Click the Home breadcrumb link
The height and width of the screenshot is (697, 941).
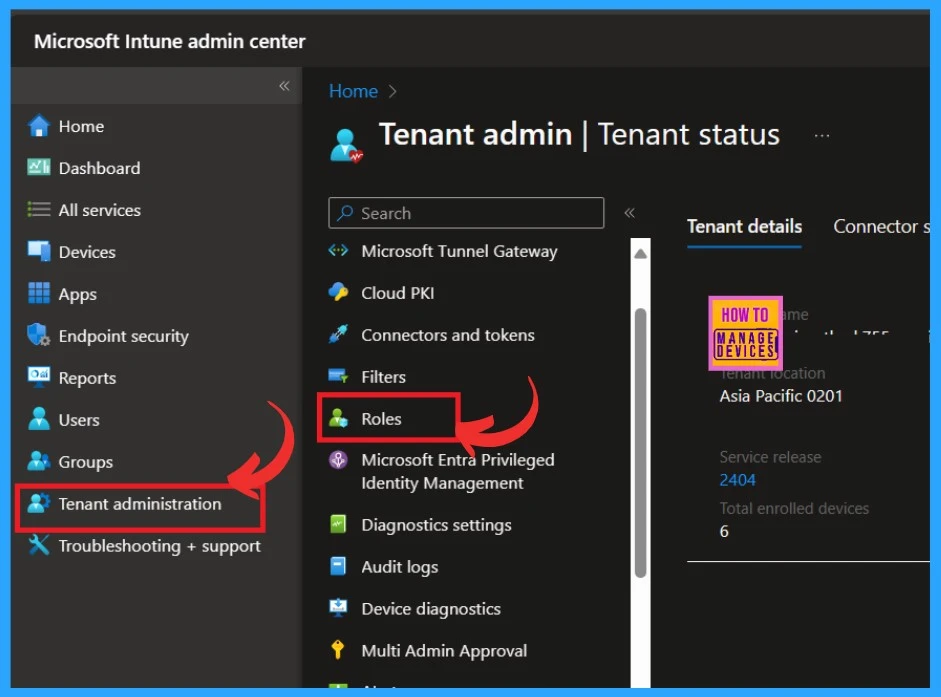(x=353, y=91)
